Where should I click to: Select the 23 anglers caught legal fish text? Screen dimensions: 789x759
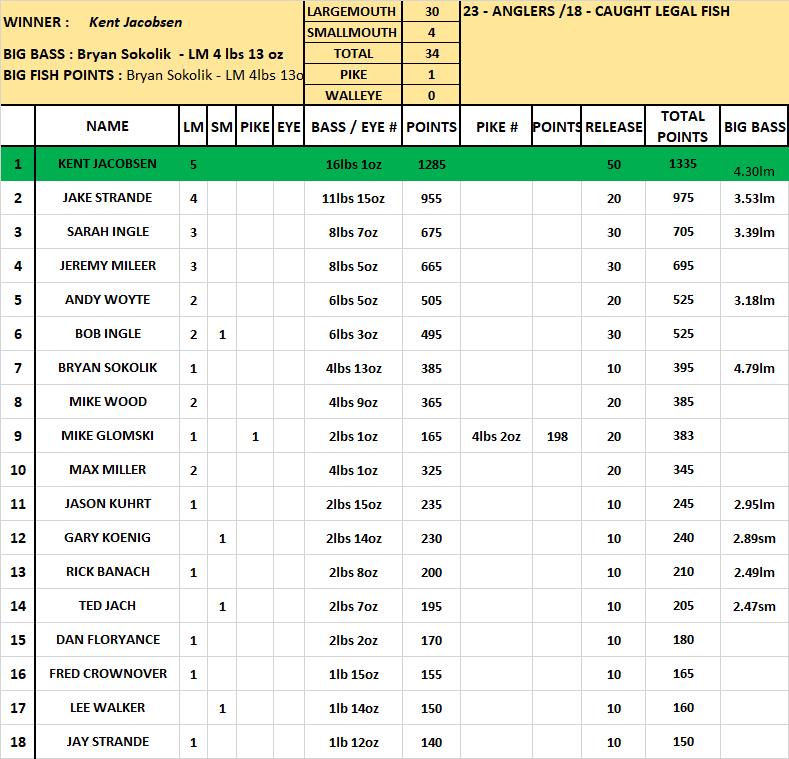596,11
